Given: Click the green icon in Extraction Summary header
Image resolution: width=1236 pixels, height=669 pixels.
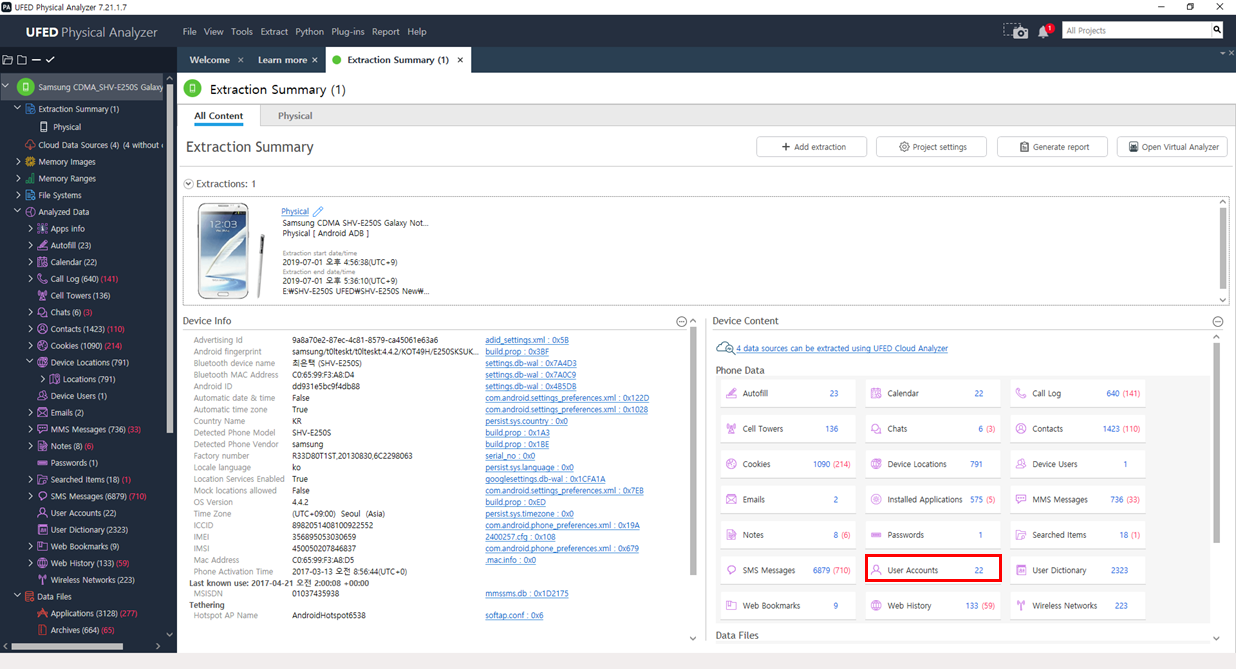Looking at the screenshot, I should pos(193,89).
